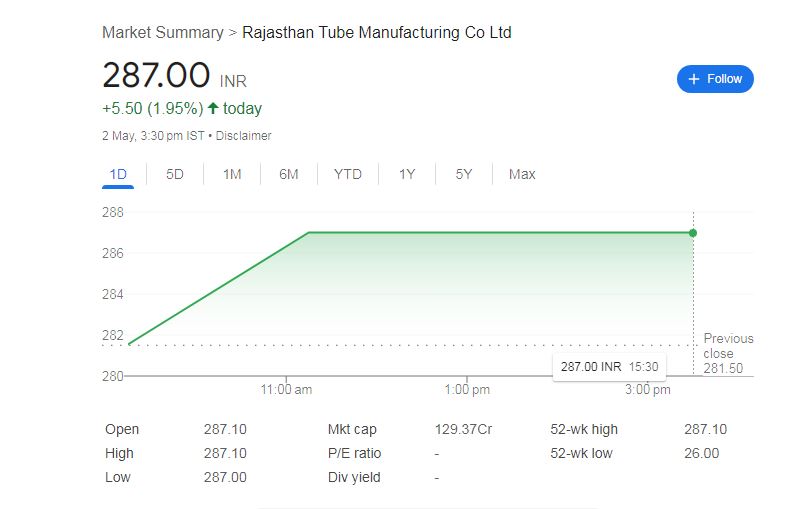Open the 5Y chart tab

464,174
